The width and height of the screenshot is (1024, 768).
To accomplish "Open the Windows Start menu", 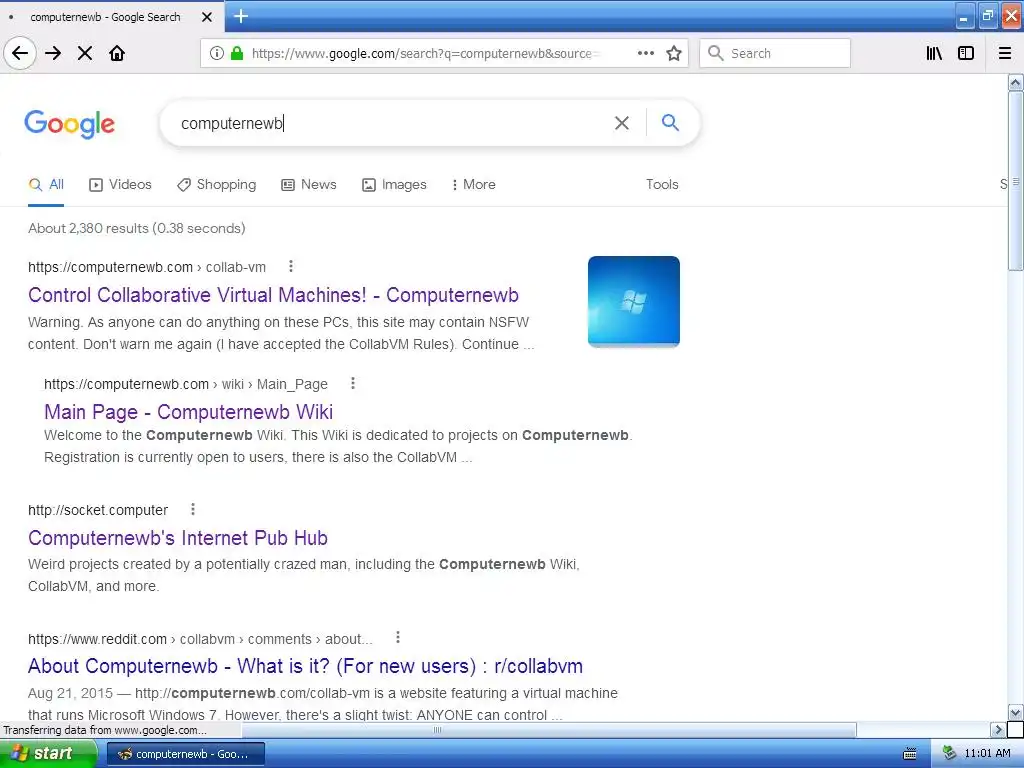I will pyautogui.click(x=48, y=754).
